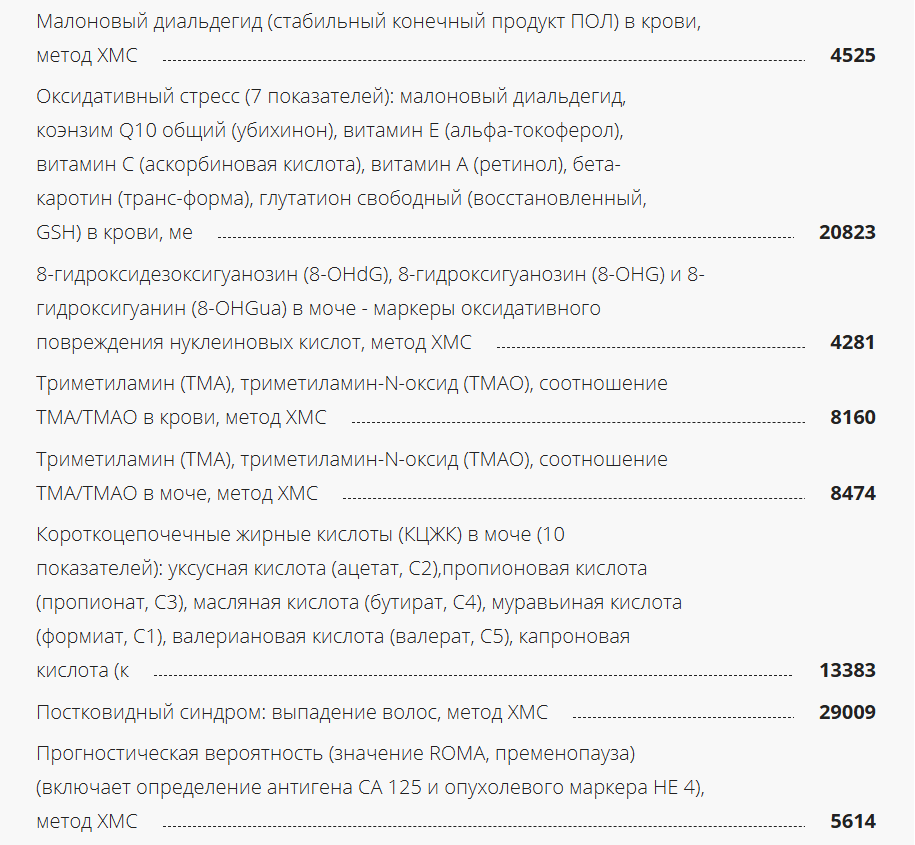The image size is (915, 845).
Task: Select 'Постковидный синдром: выпадение волос' entry
Action: coord(291,713)
